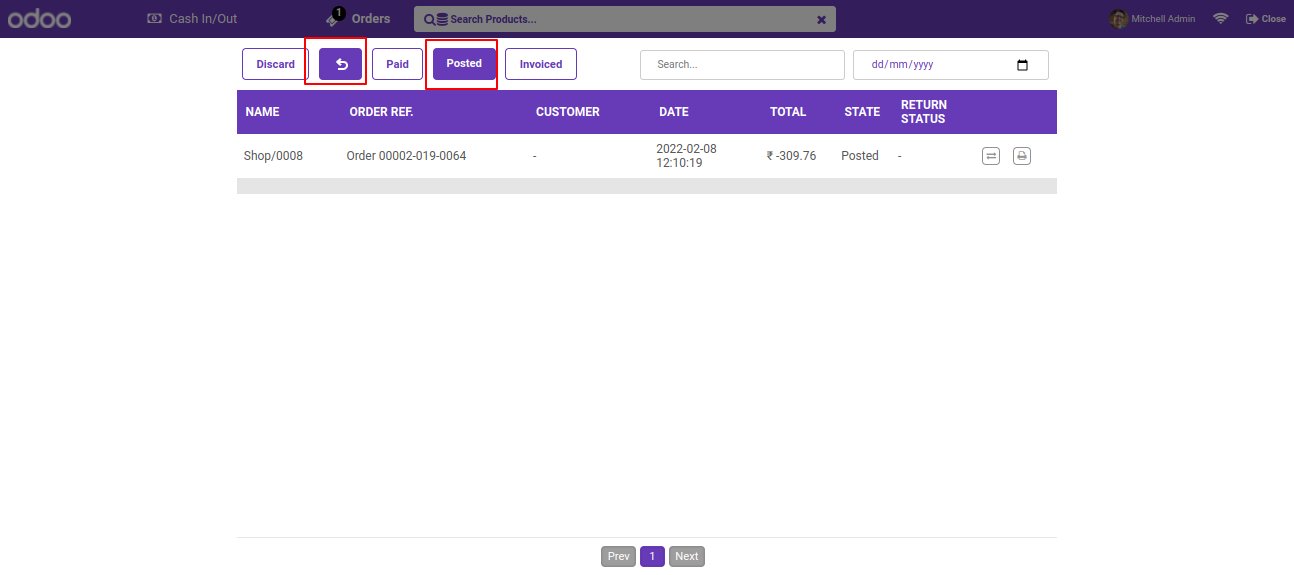
Task: Click the magnifier icon in product search
Action: click(429, 19)
